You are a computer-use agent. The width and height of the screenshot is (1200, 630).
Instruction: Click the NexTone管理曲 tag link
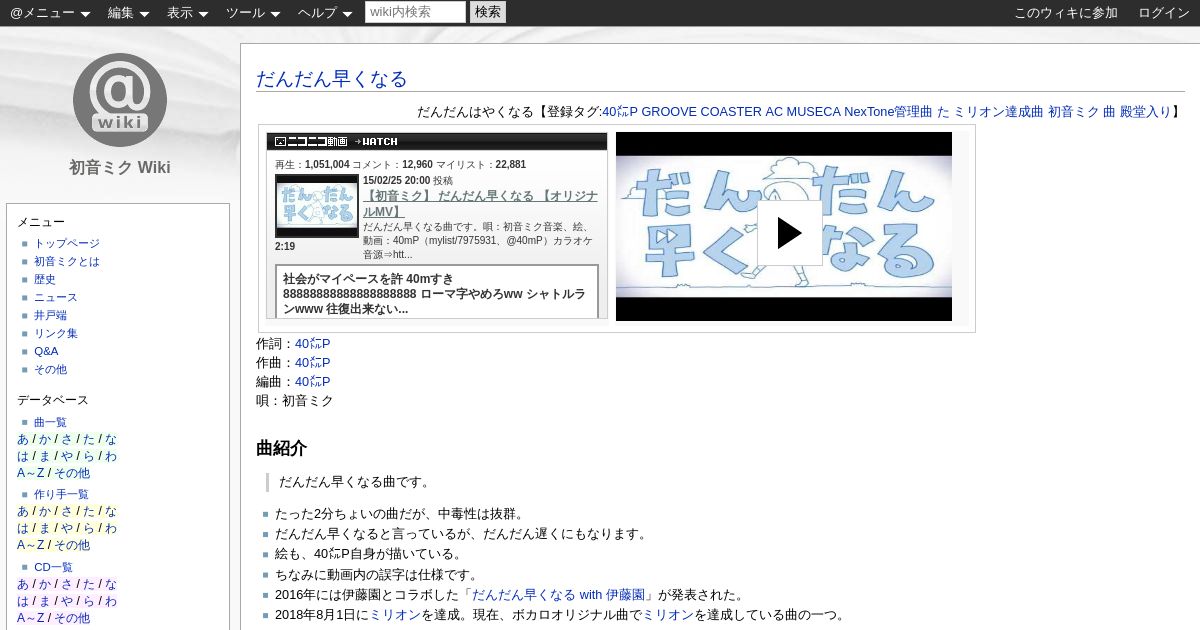[x=888, y=112]
